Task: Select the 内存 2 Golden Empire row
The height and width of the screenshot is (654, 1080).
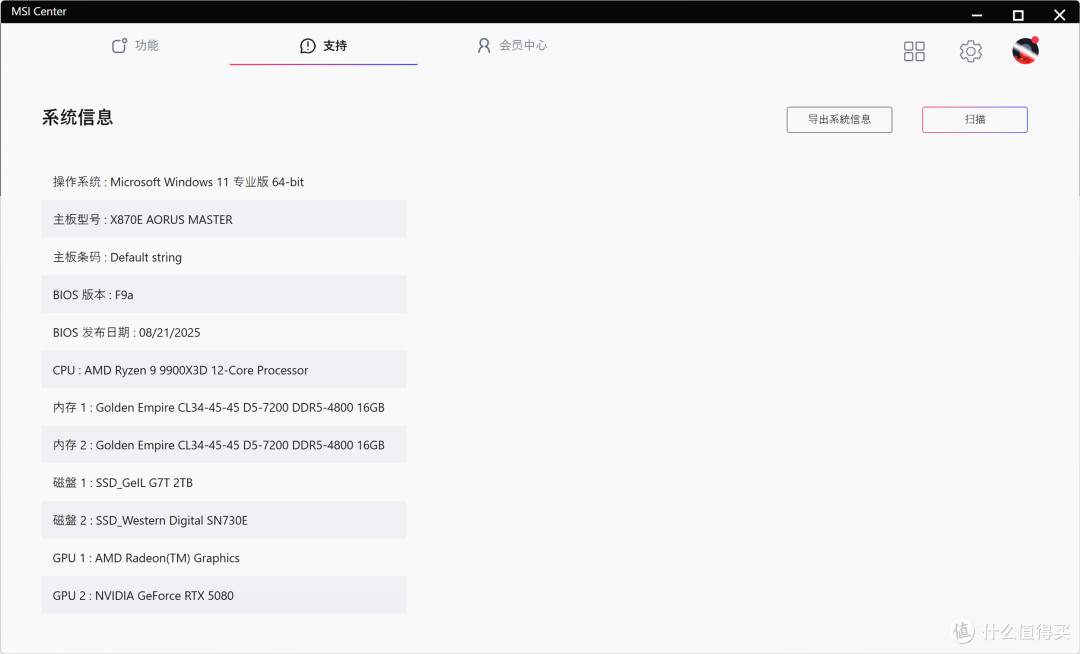Action: (x=224, y=445)
